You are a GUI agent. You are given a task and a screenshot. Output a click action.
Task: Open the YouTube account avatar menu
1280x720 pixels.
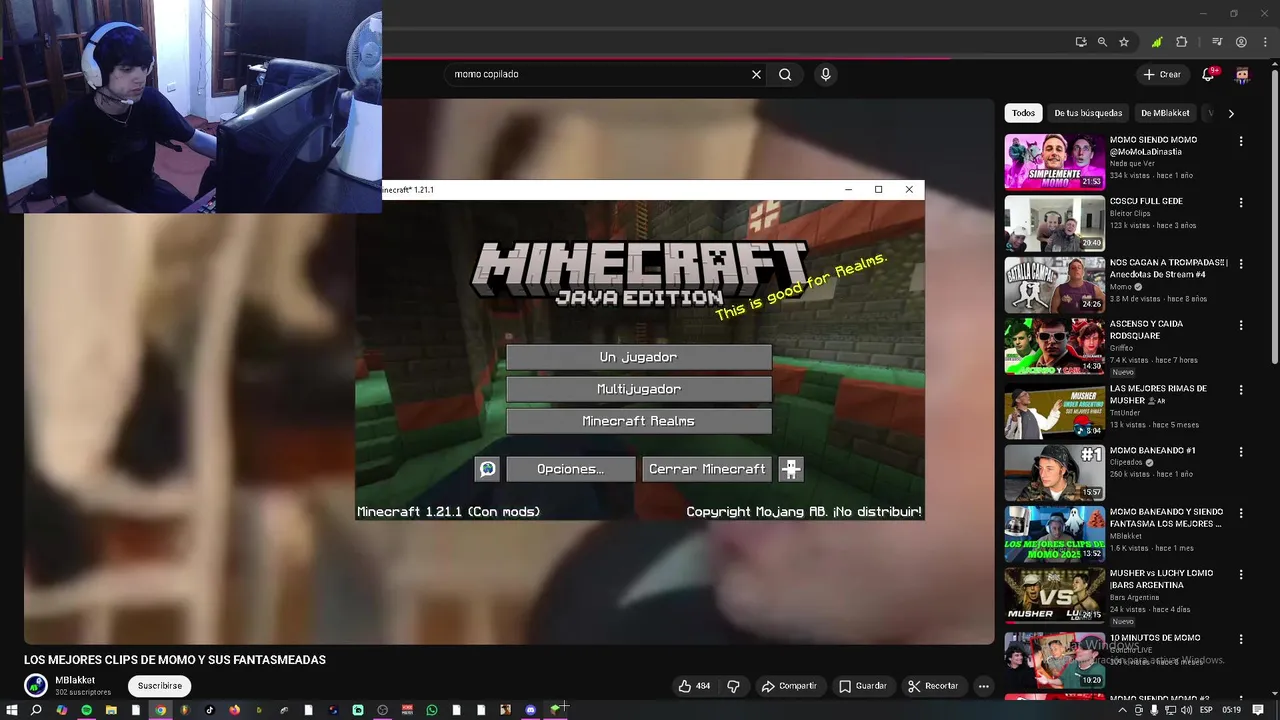(1242, 74)
